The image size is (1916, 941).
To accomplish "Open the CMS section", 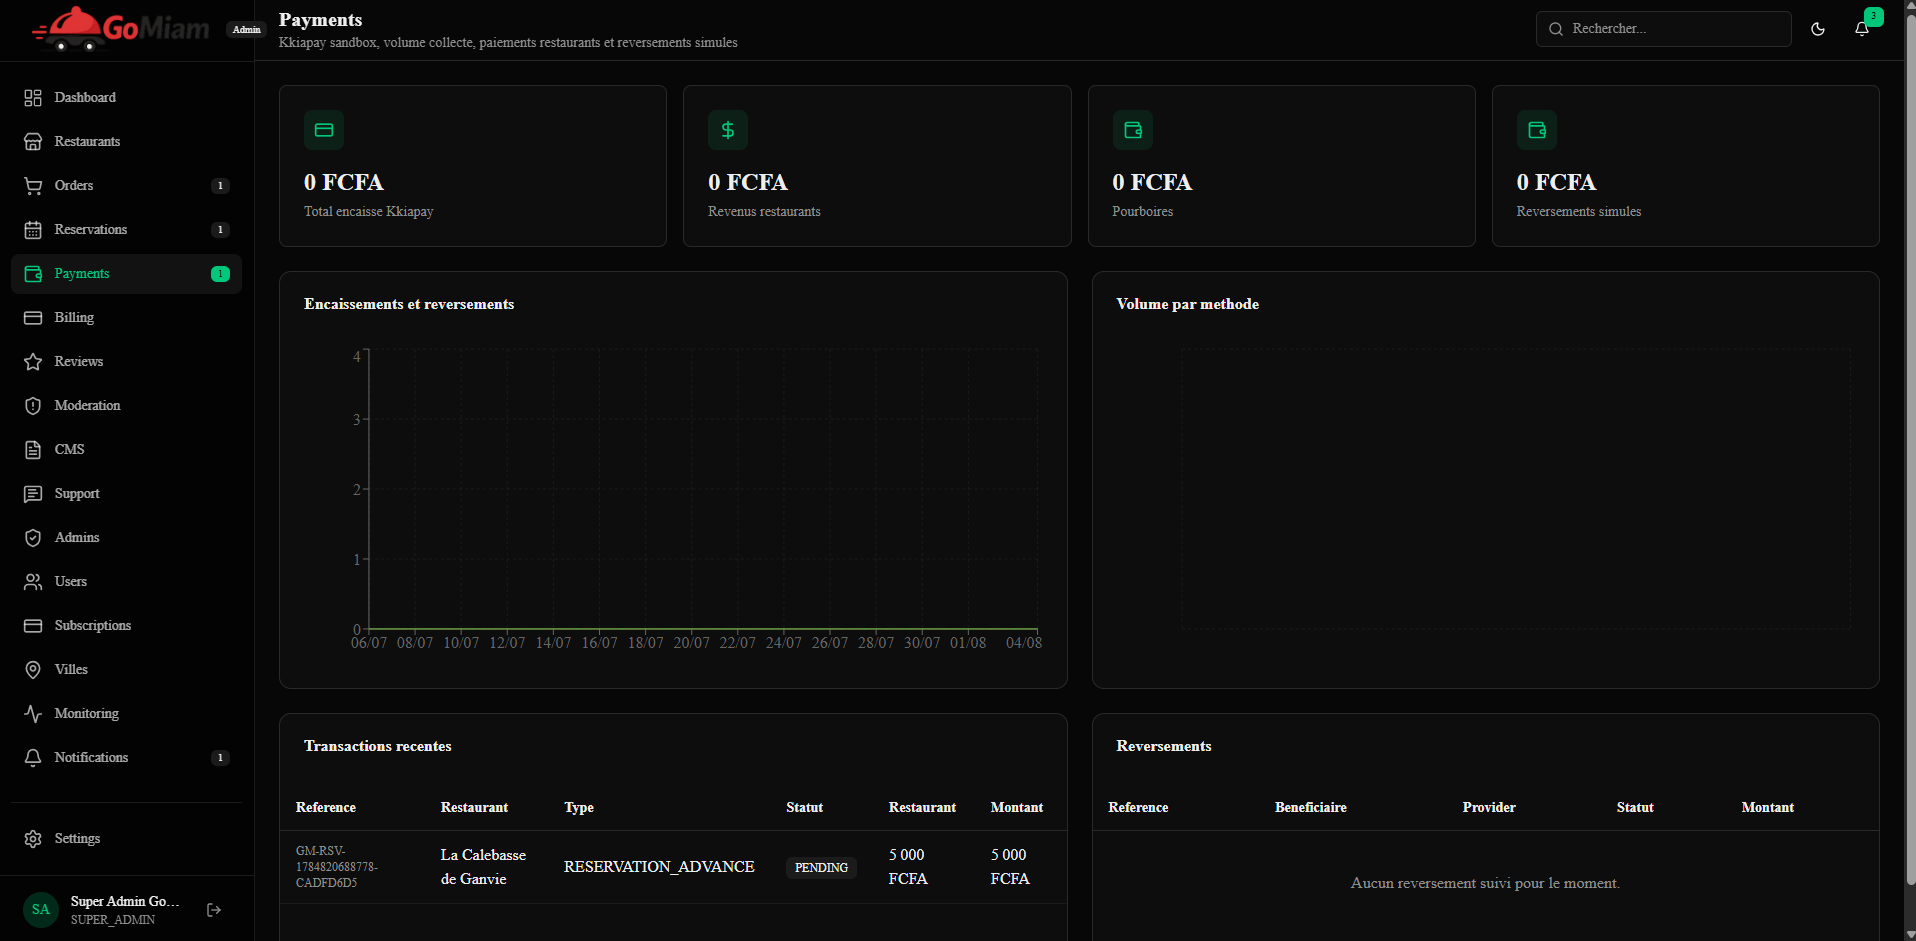I will 126,450.
